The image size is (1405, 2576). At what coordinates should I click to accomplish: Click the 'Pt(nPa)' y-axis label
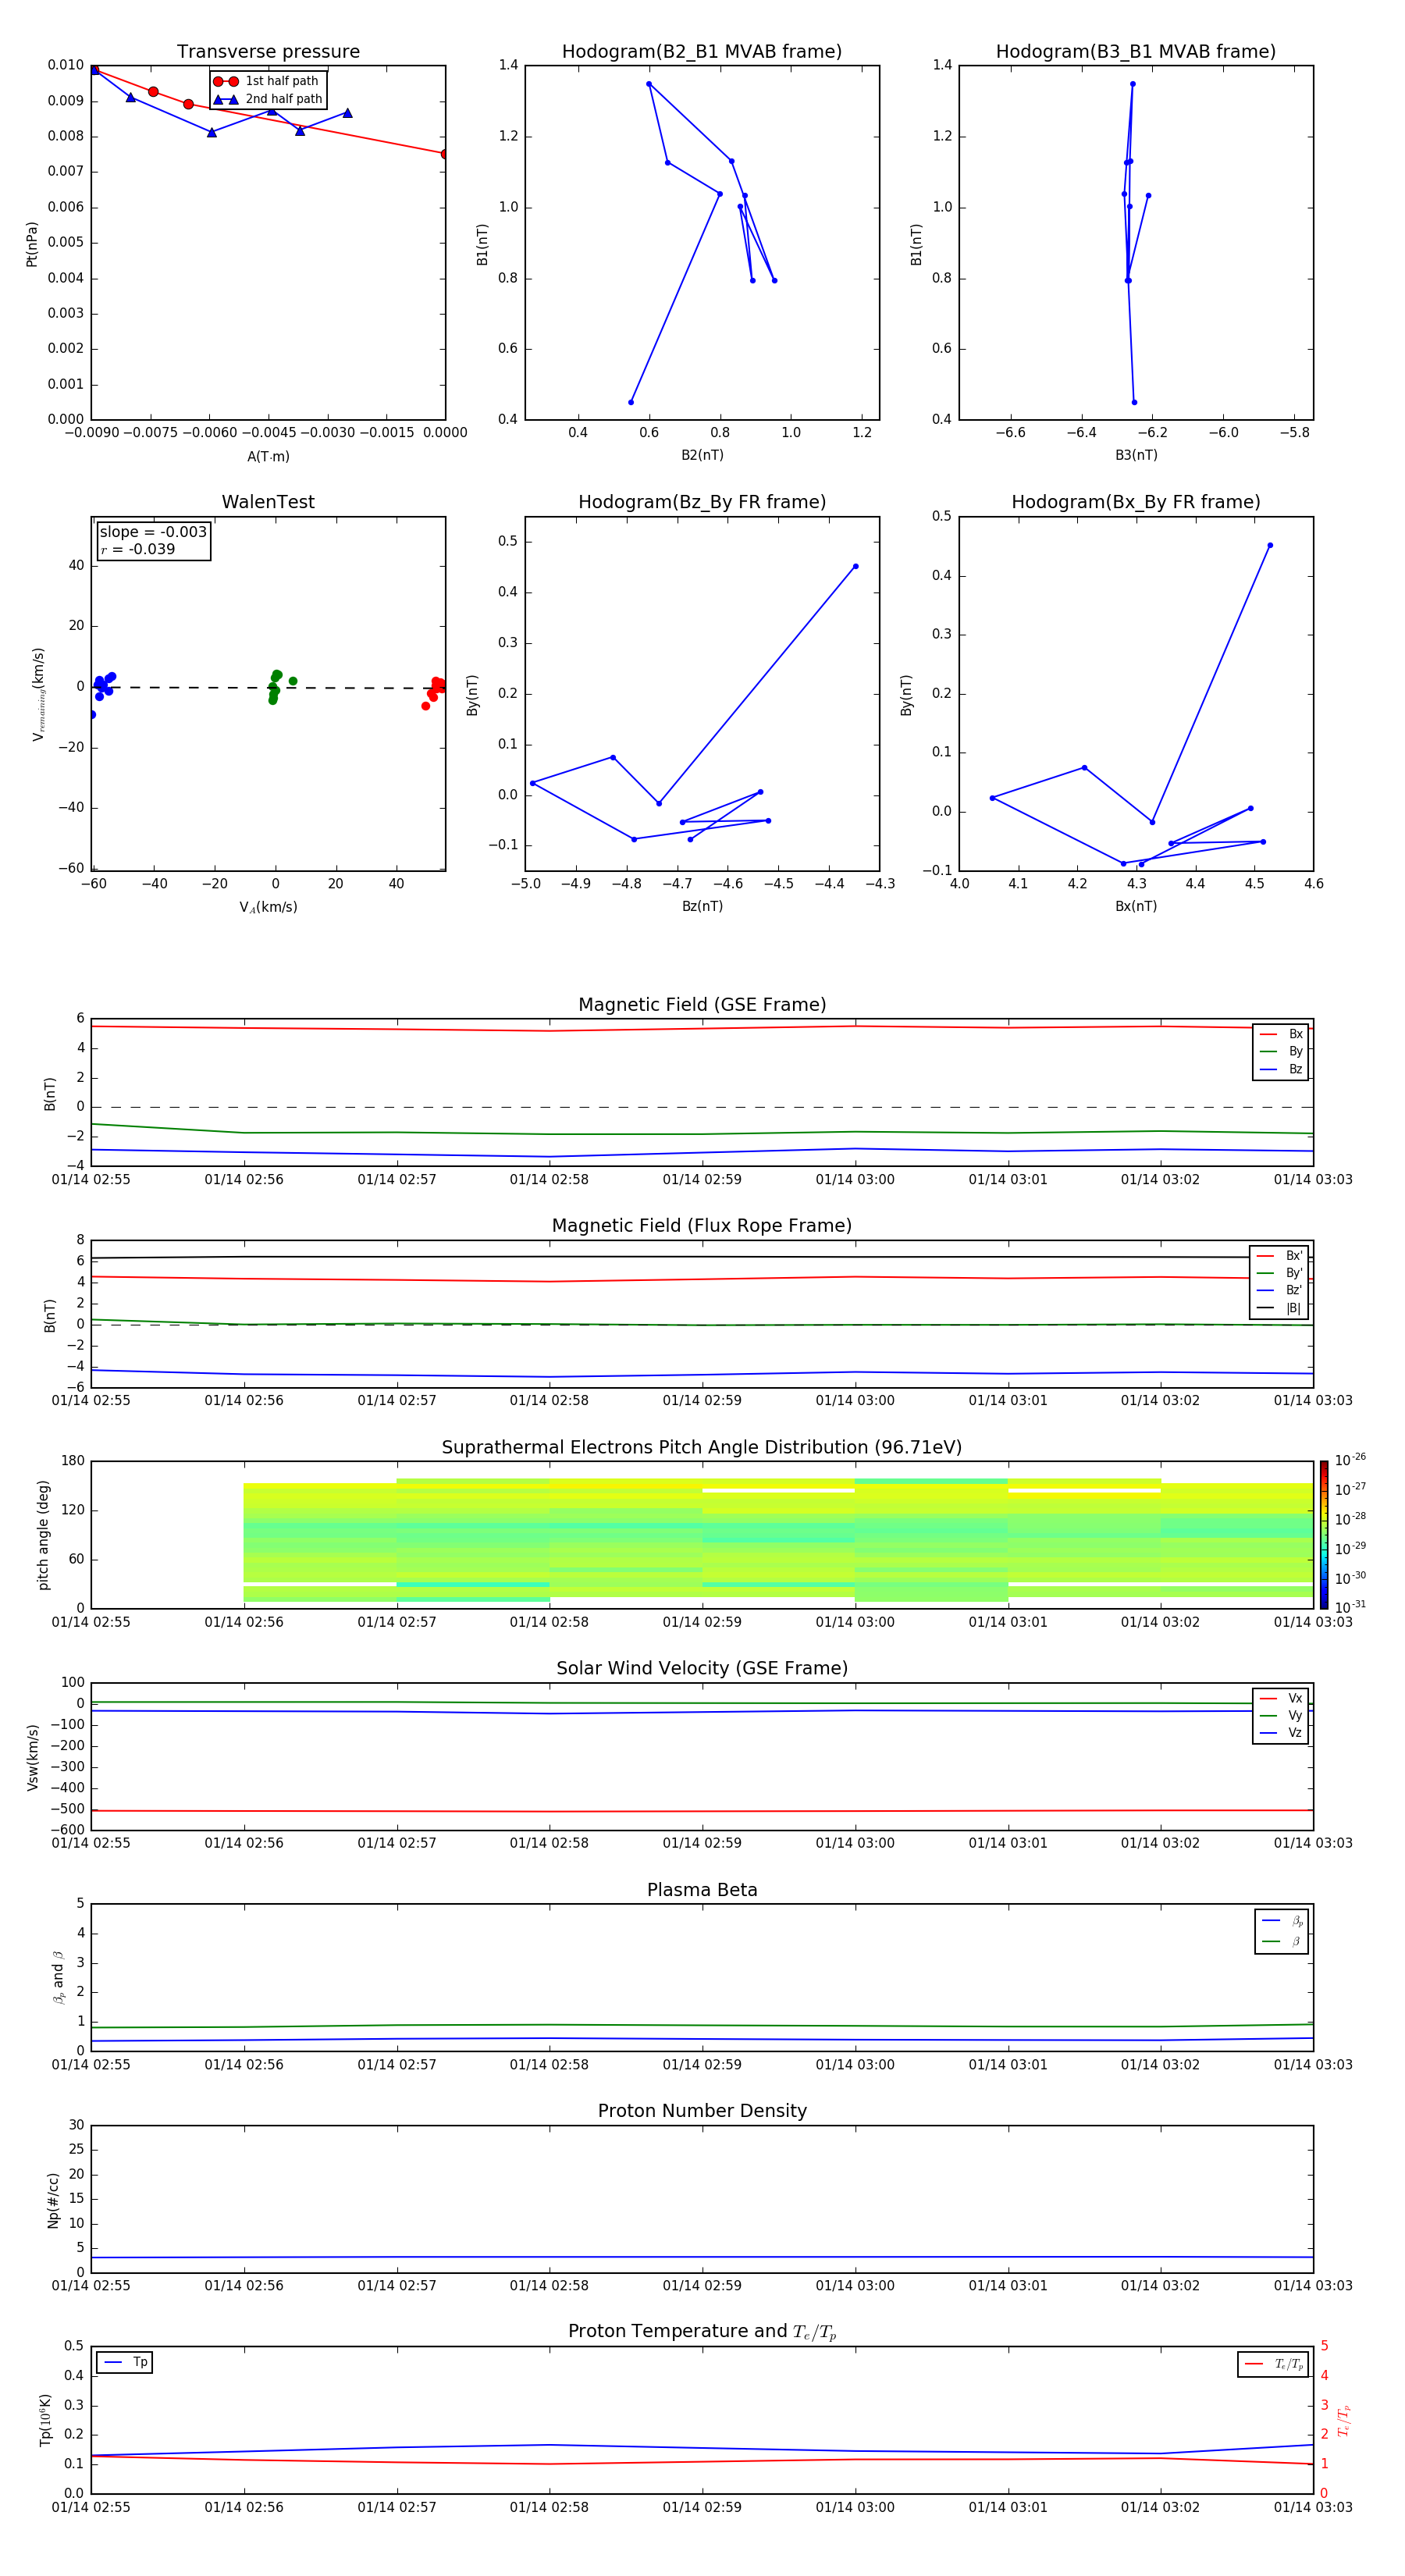point(32,244)
